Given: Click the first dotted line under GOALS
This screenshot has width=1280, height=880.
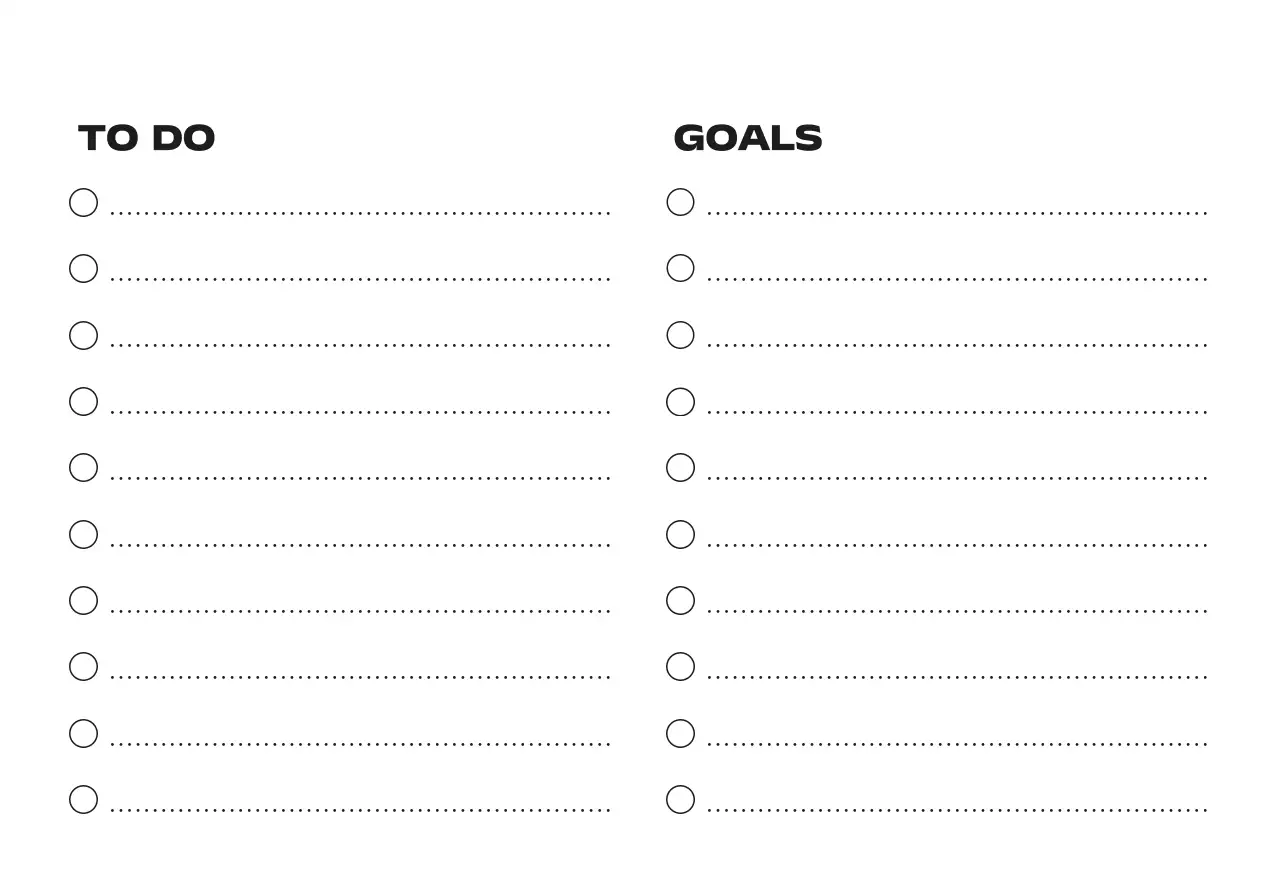Looking at the screenshot, I should [957, 212].
